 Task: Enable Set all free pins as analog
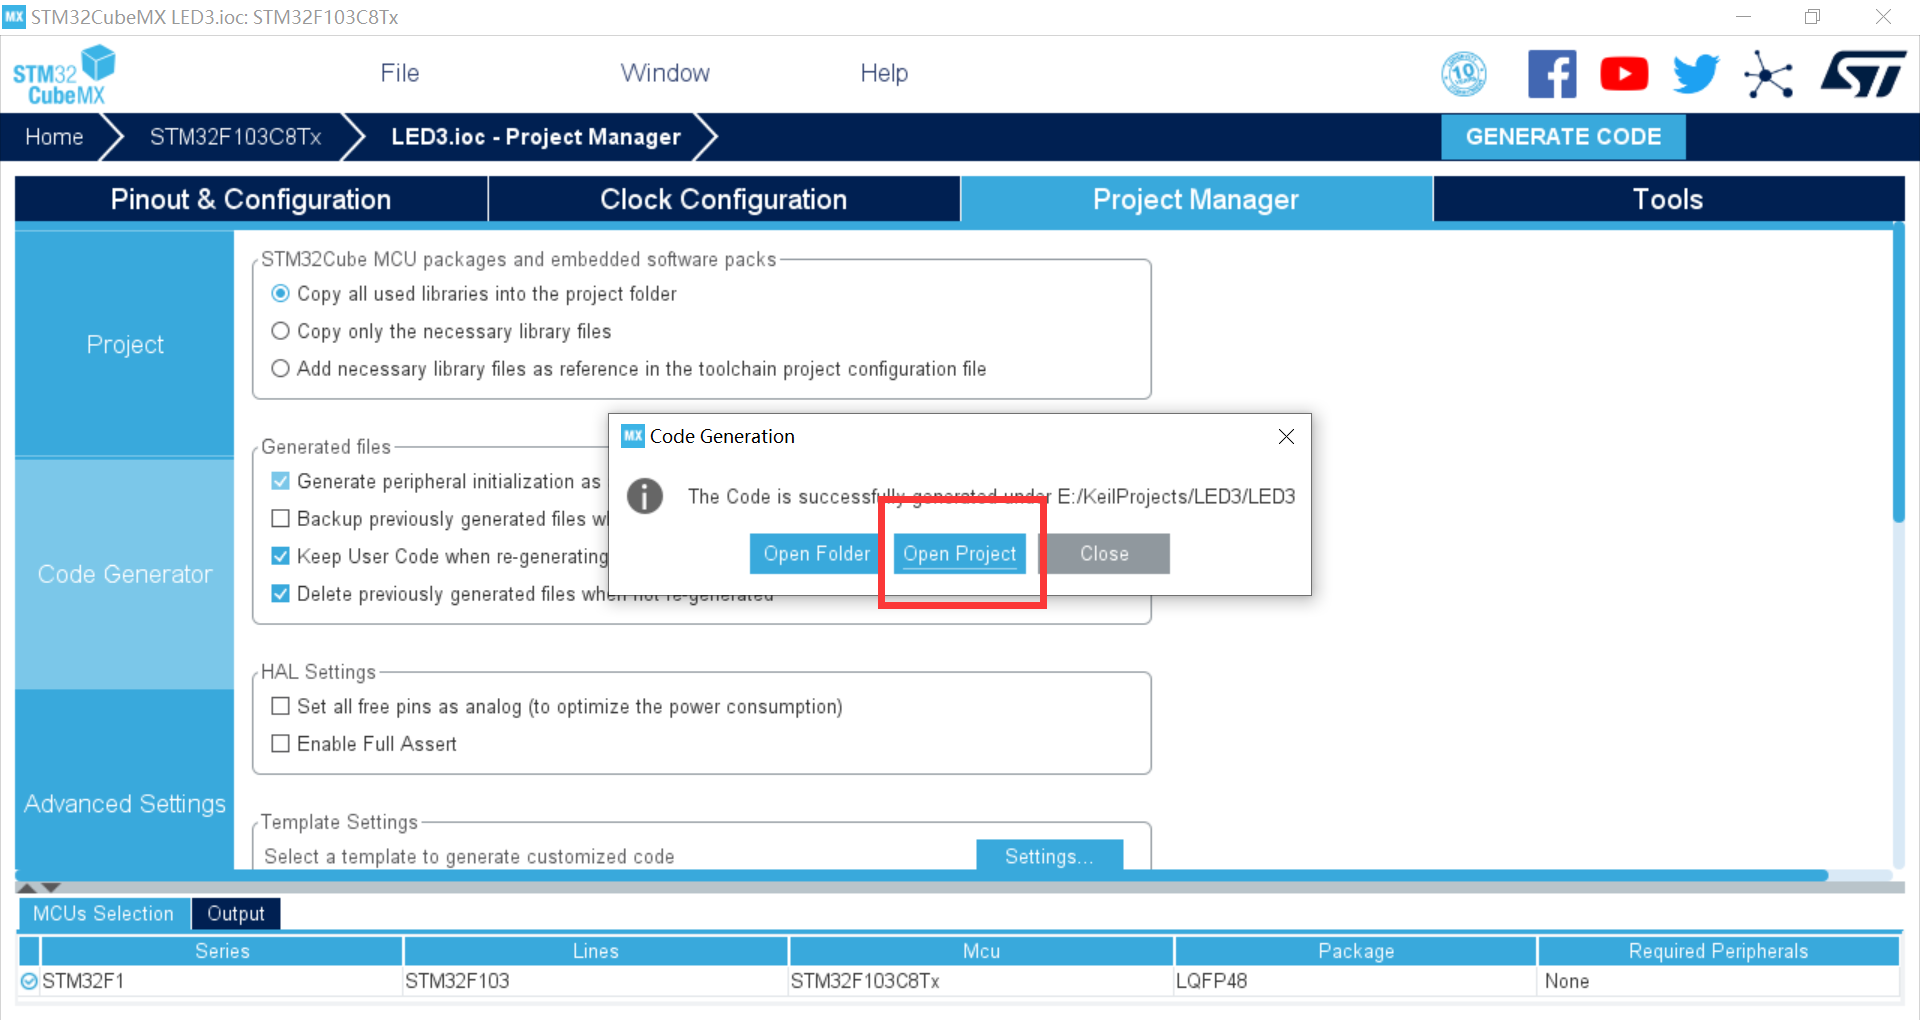(281, 706)
